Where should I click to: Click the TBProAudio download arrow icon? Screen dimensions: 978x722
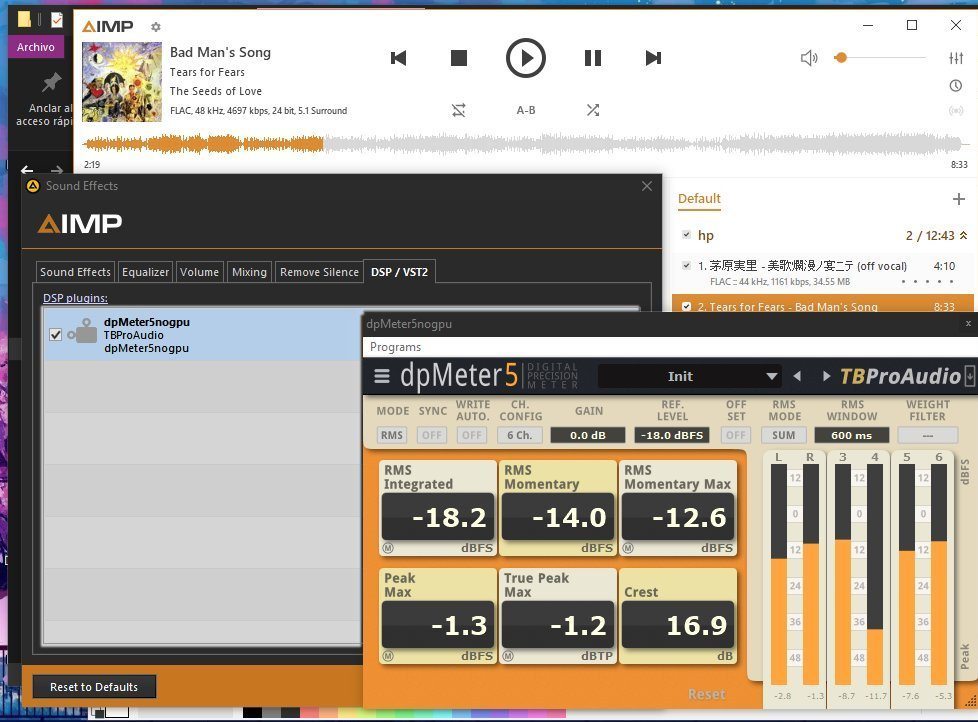(x=970, y=376)
